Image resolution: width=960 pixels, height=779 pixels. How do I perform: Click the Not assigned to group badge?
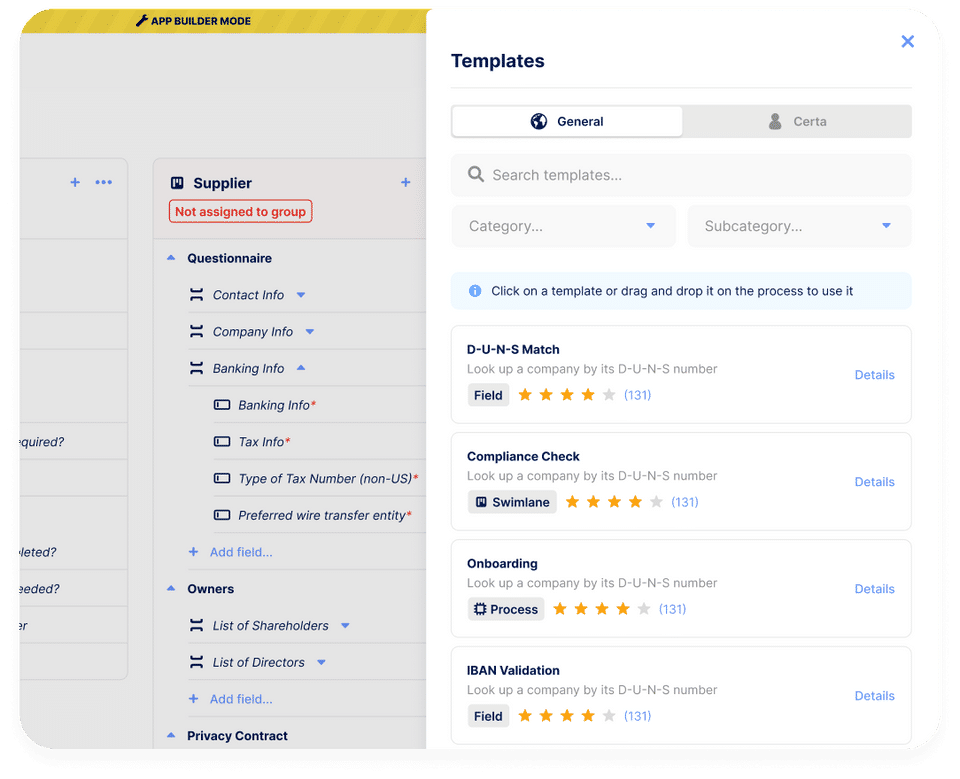[241, 211]
